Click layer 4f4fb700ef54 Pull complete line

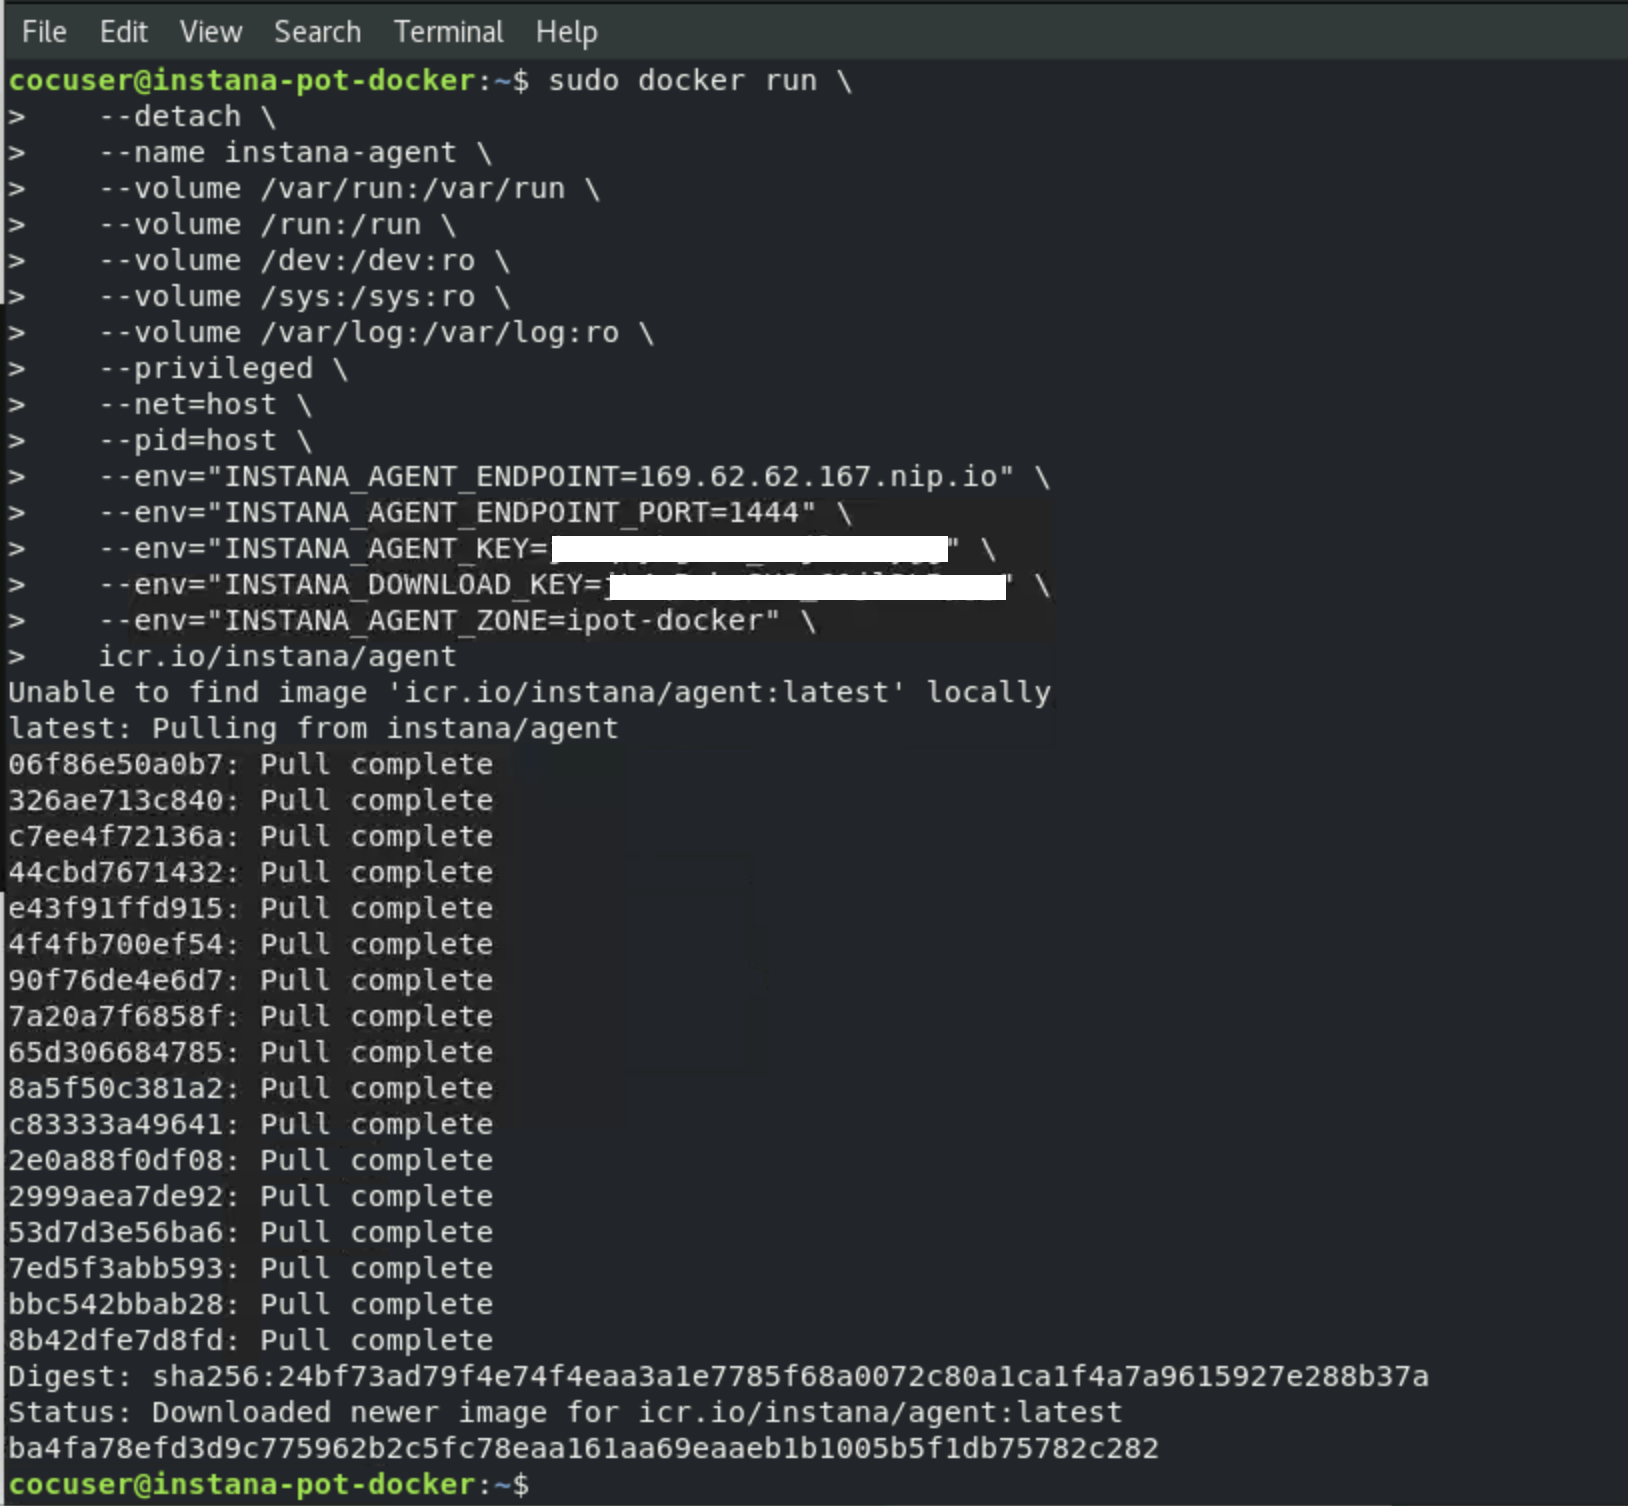[x=250, y=945]
